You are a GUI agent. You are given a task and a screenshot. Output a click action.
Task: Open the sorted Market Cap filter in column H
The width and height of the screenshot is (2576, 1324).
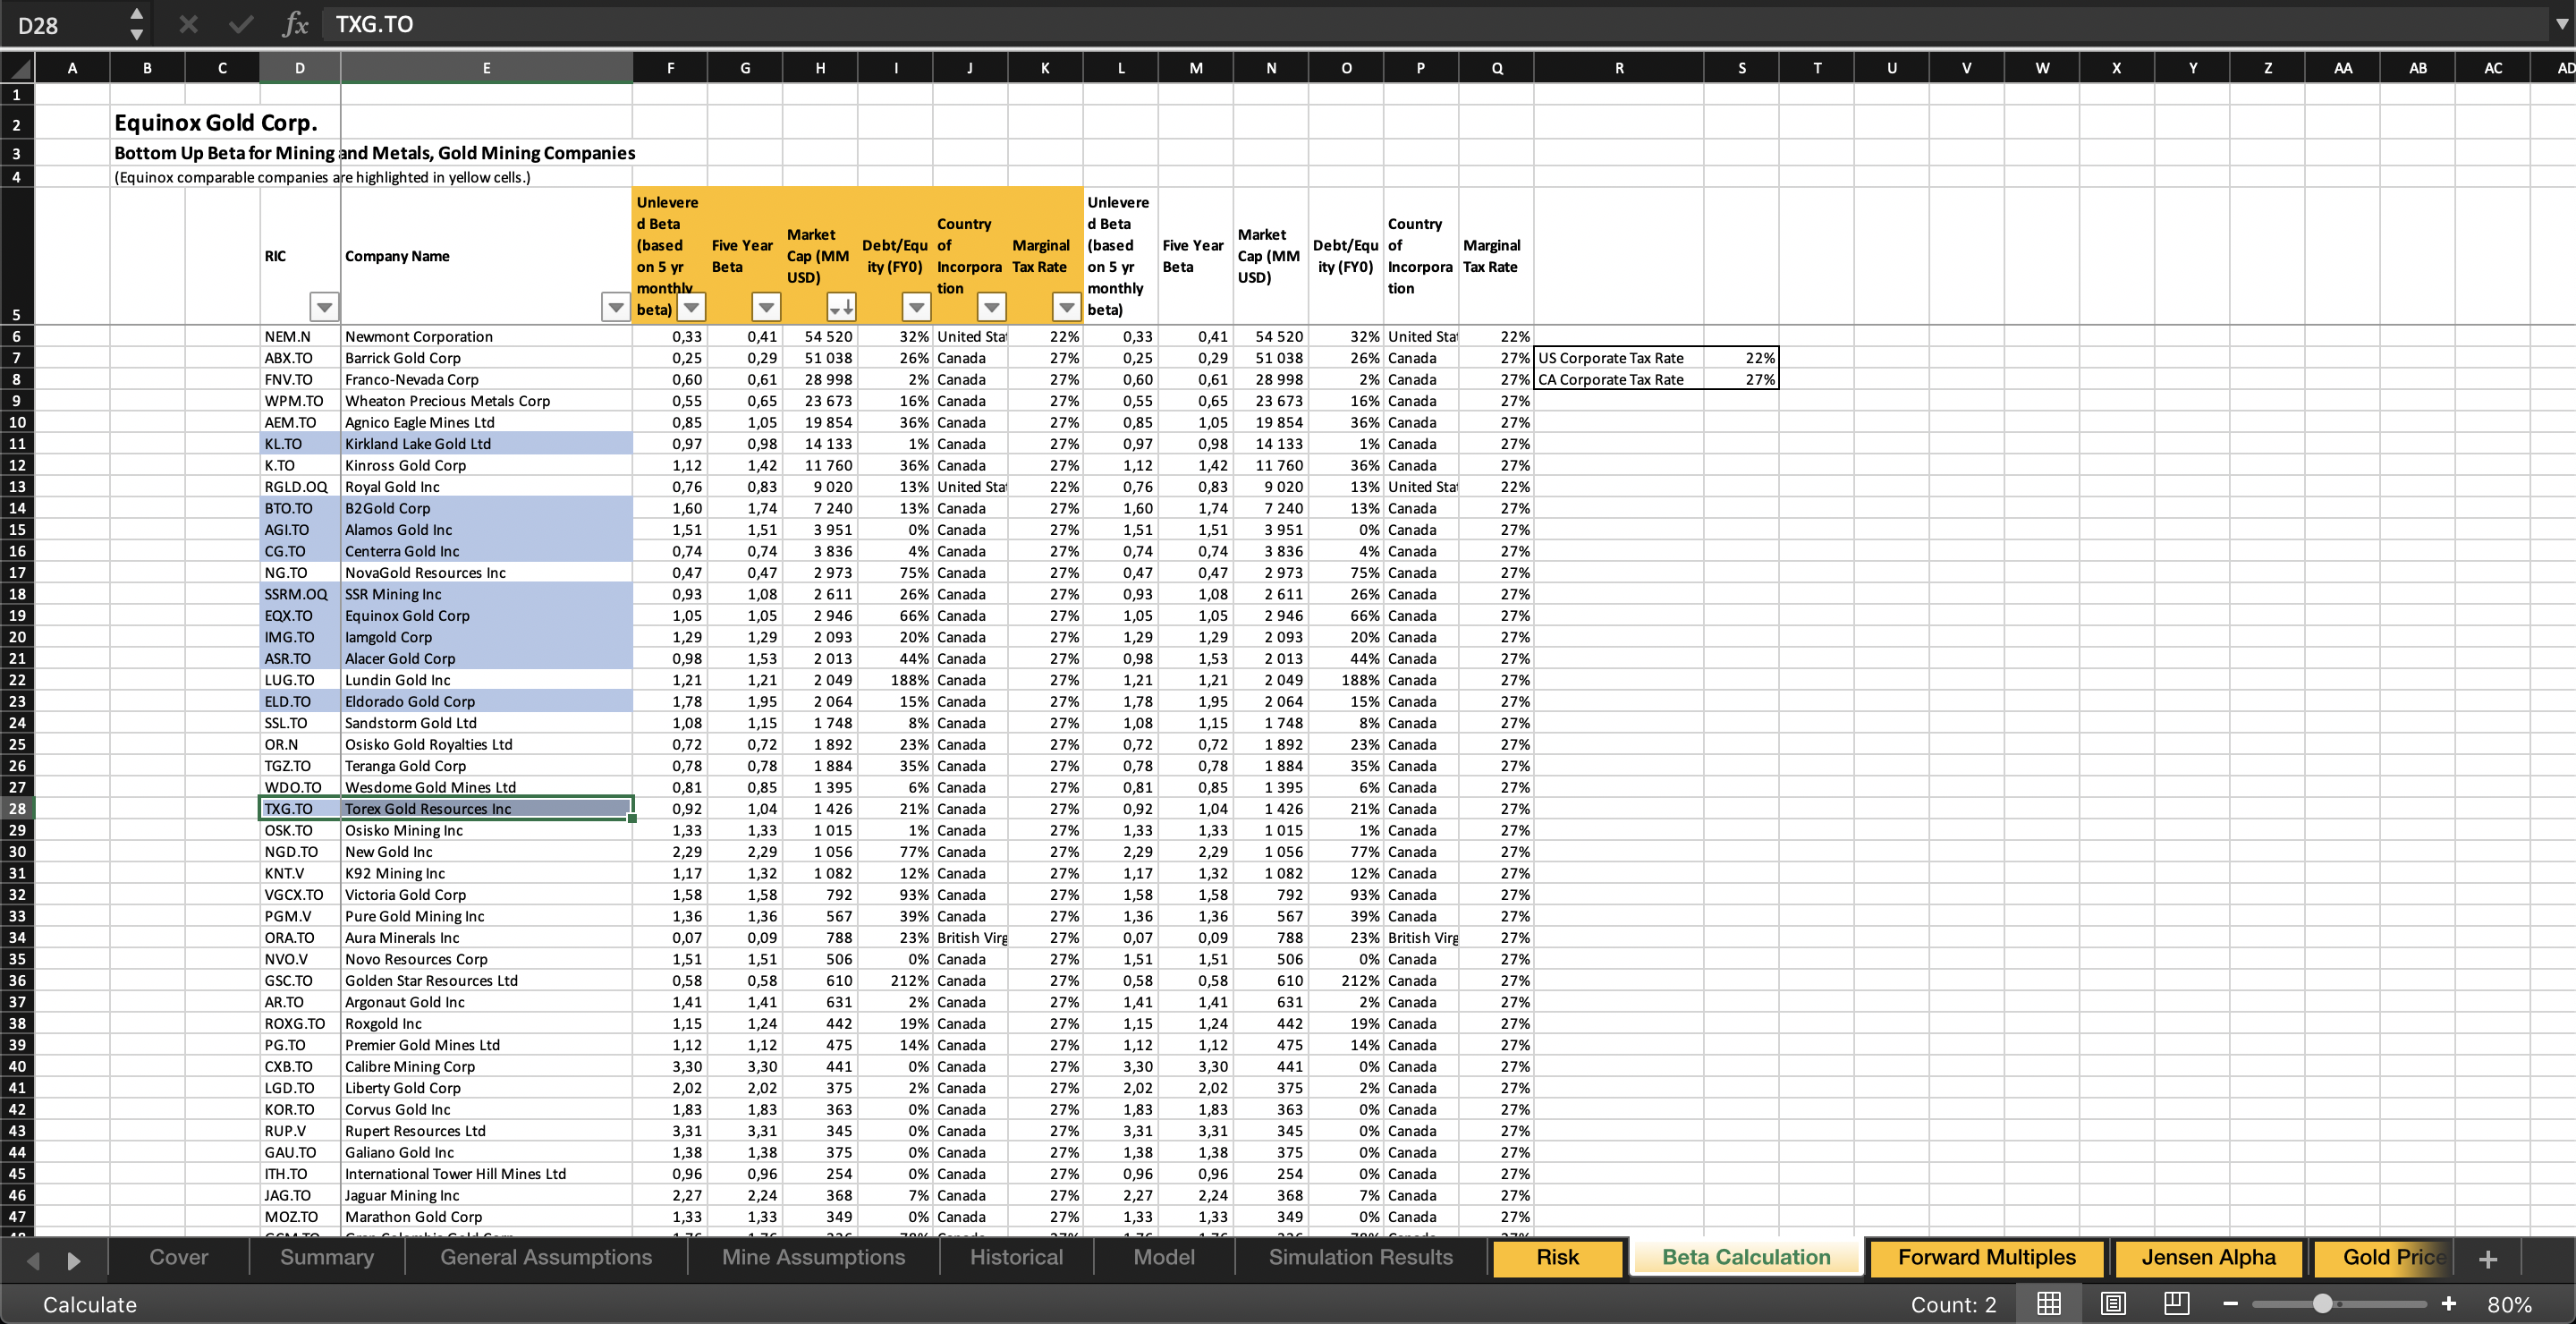coord(841,307)
